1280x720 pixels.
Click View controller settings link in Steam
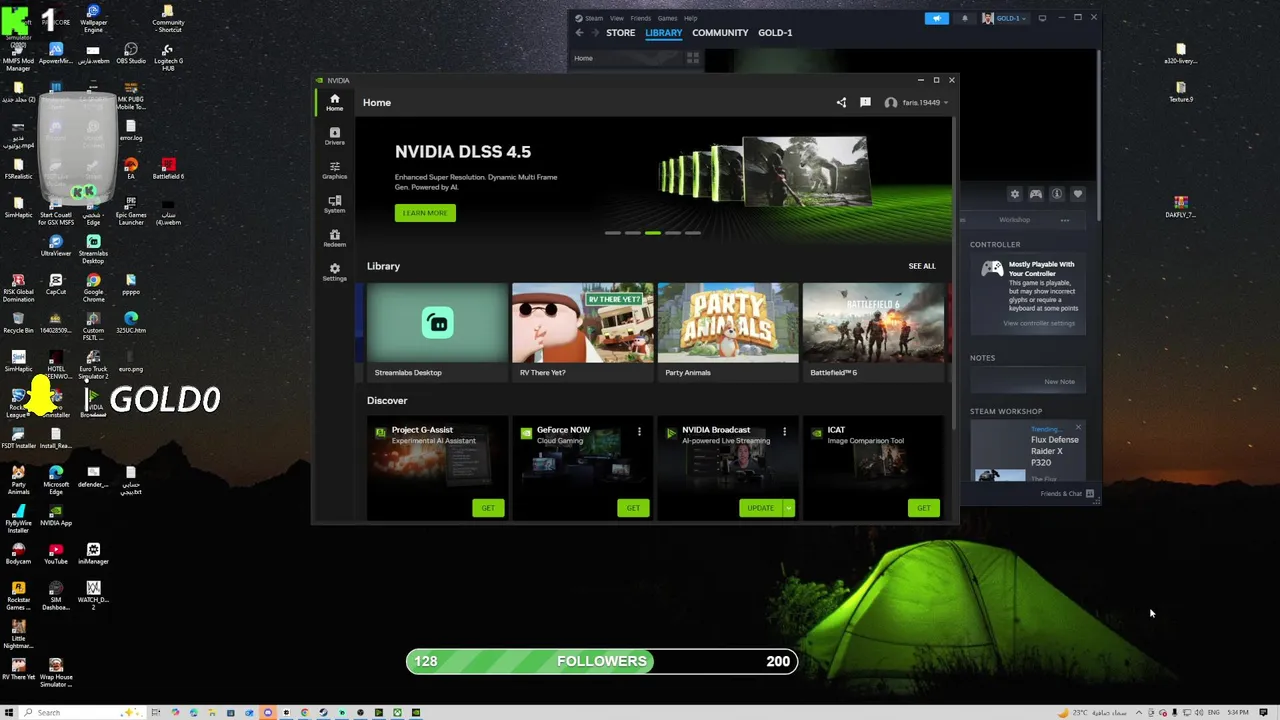[x=1039, y=323]
